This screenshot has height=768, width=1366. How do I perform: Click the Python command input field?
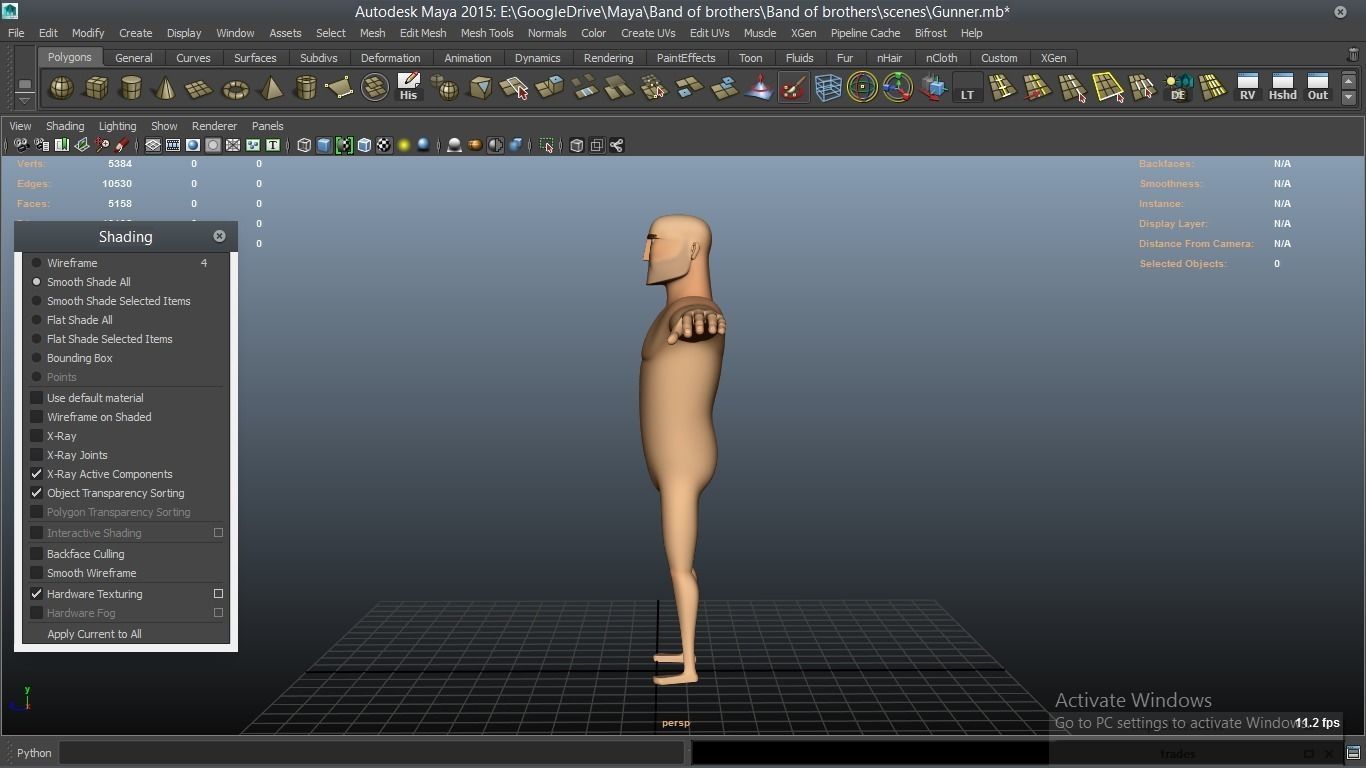click(371, 753)
